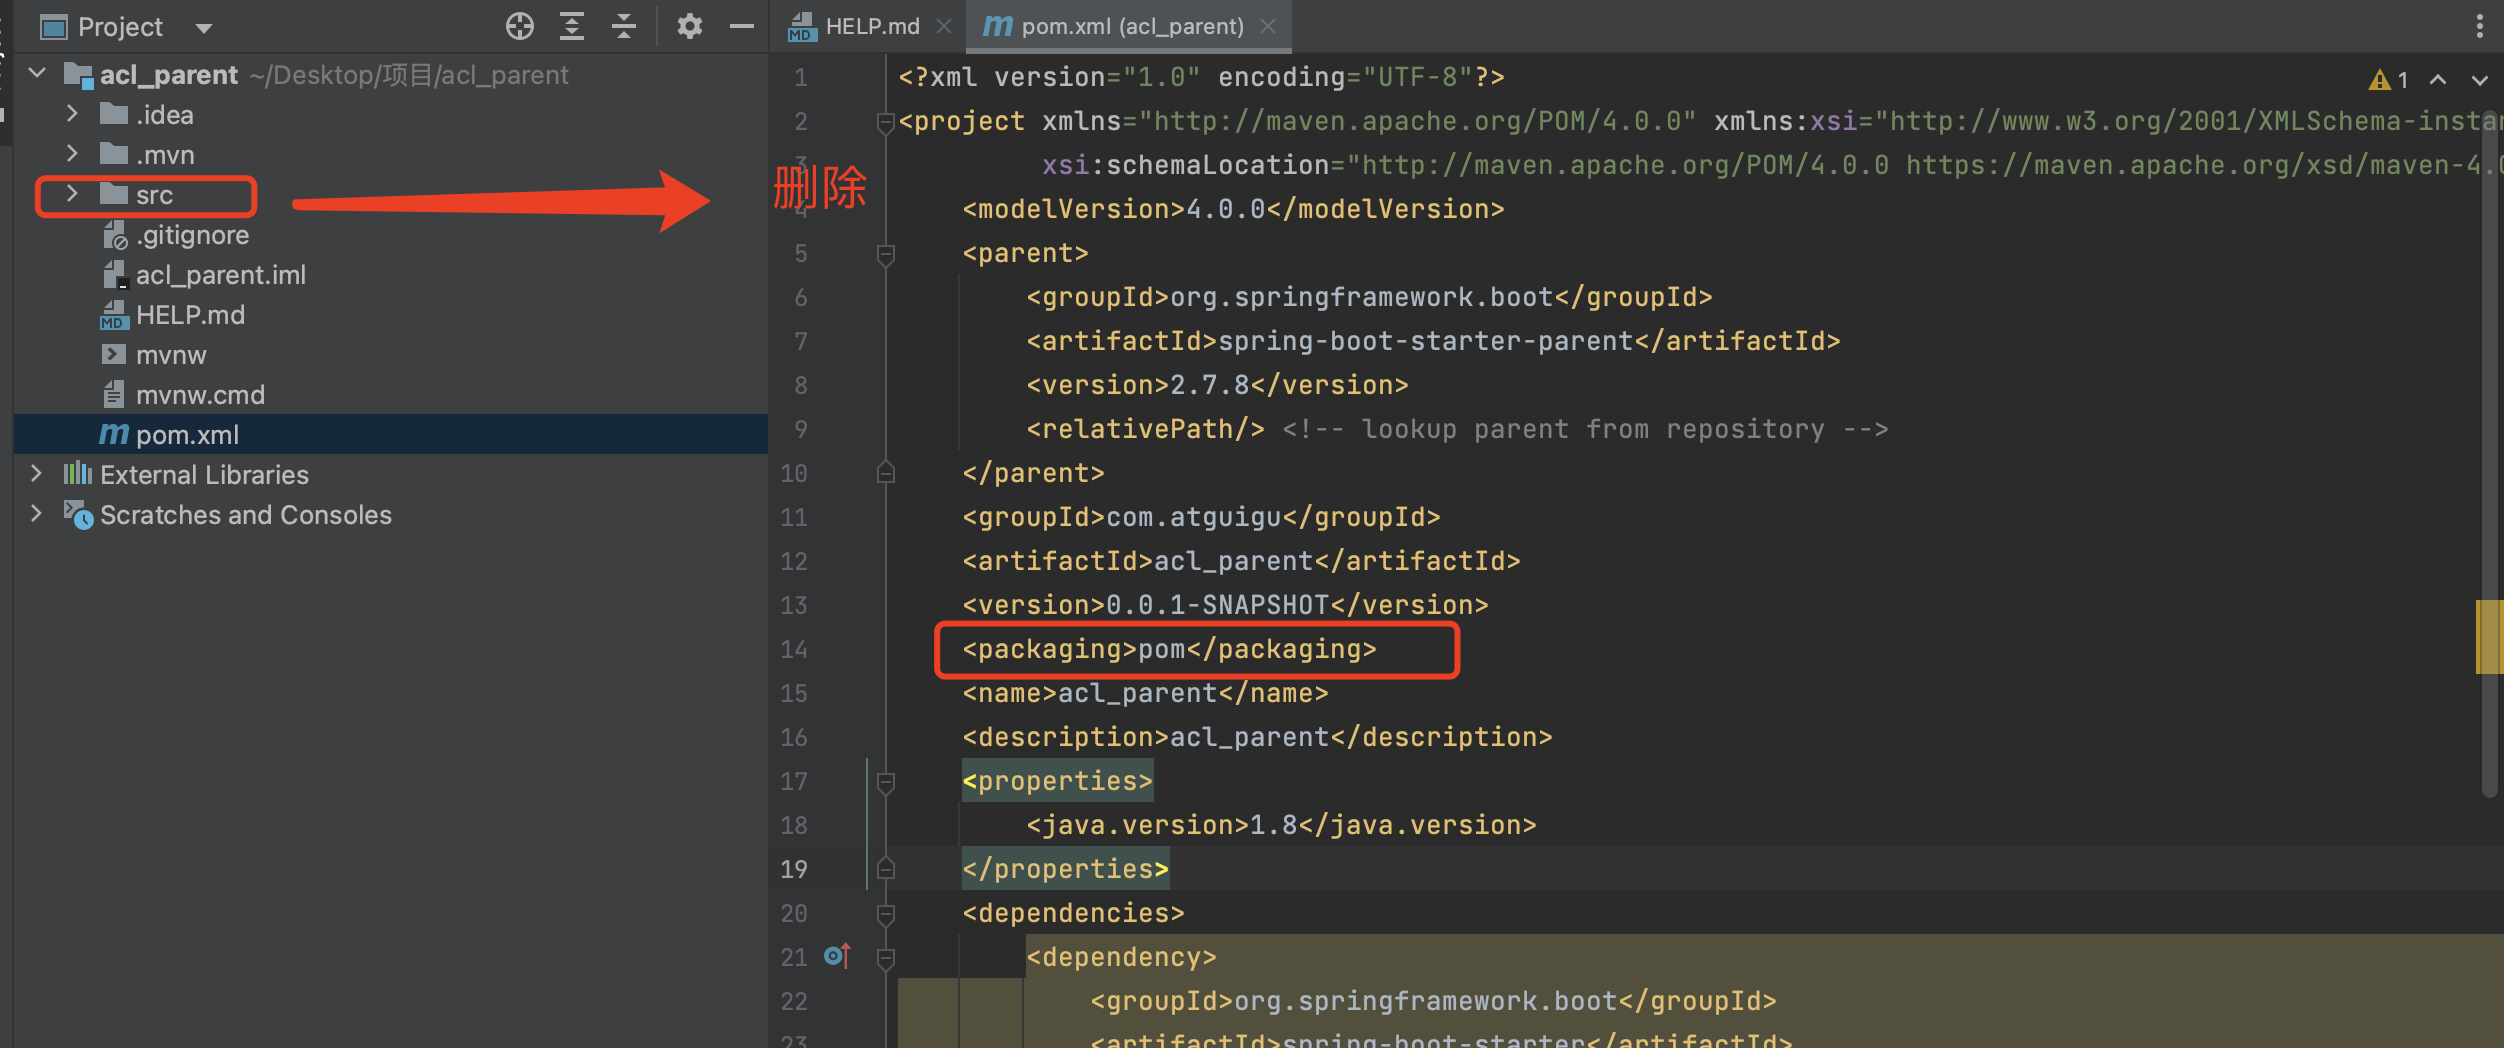The image size is (2504, 1048).
Task: Click the warning indicator icon in editor
Action: (2379, 80)
